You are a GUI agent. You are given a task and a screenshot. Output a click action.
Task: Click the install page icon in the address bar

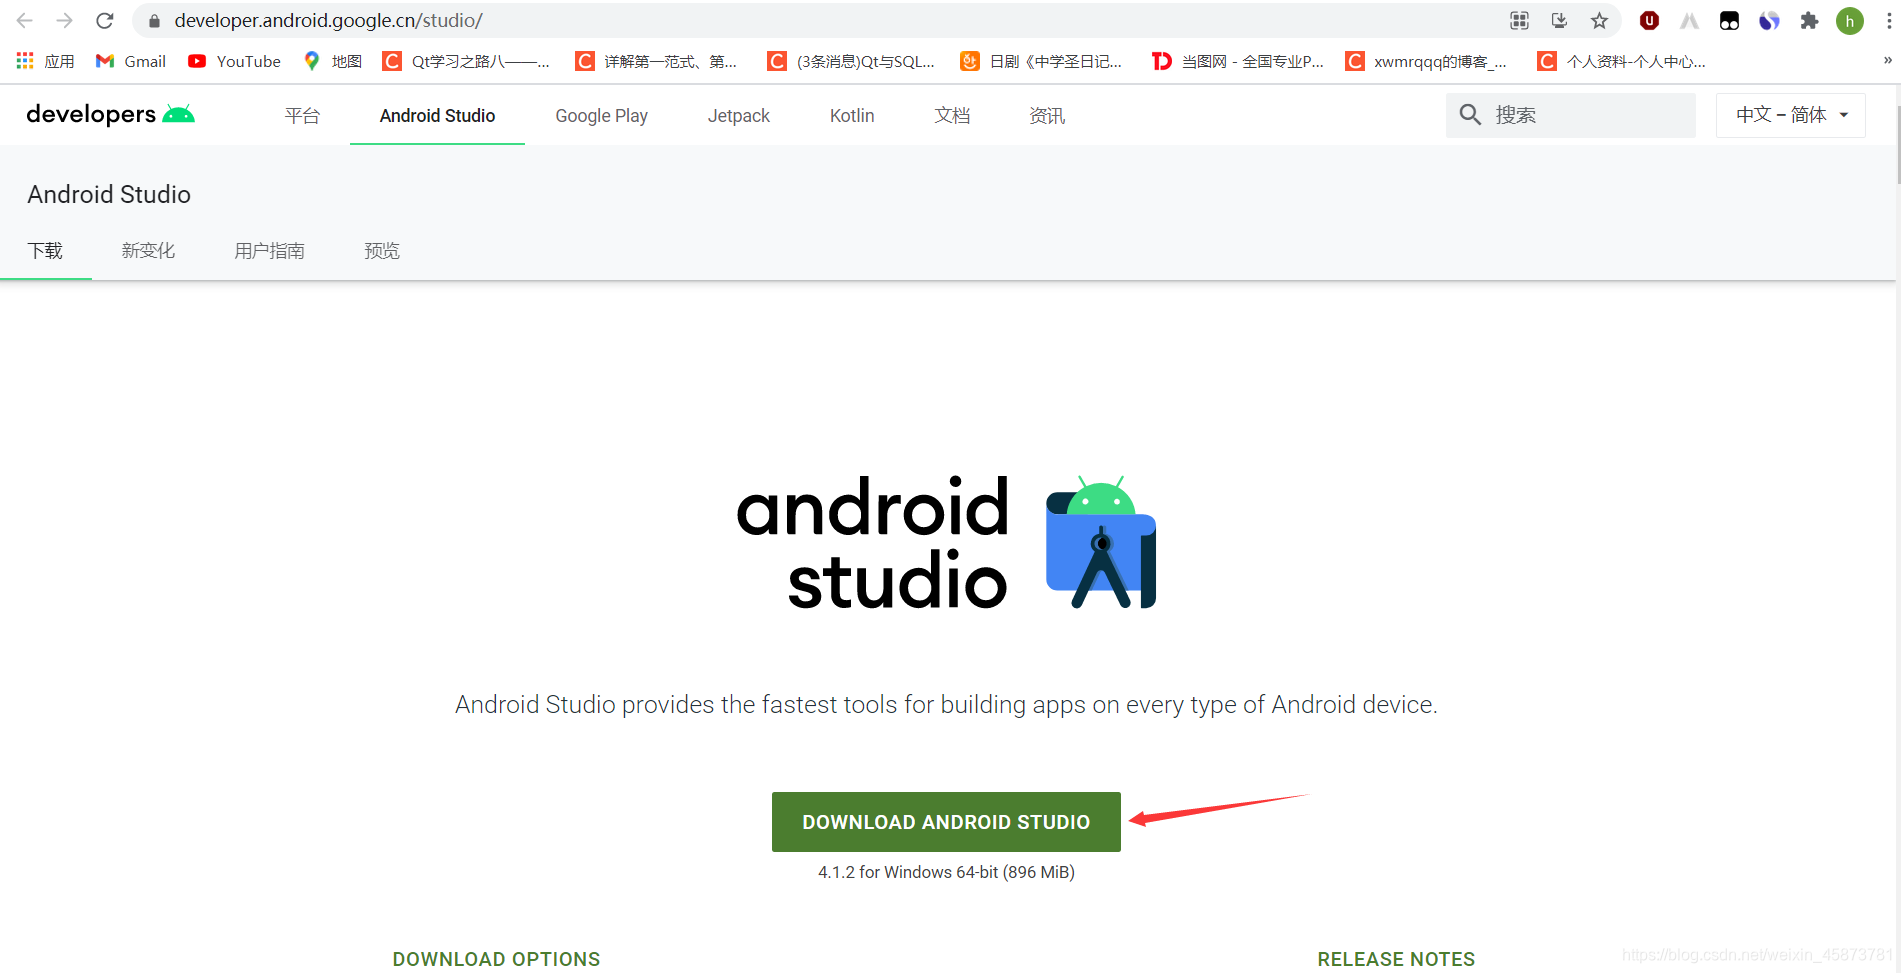pos(1559,20)
